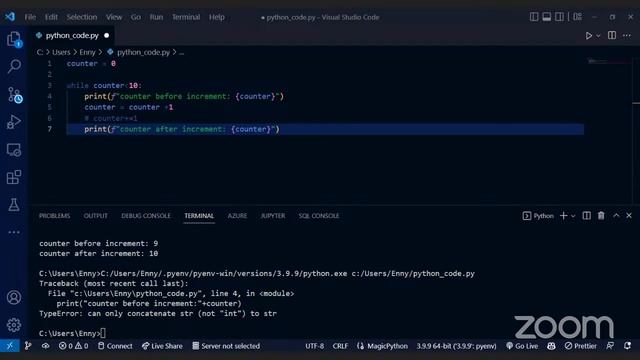640x360 pixels.
Task: Click Connect in the status bar
Action: pyautogui.click(x=115, y=346)
